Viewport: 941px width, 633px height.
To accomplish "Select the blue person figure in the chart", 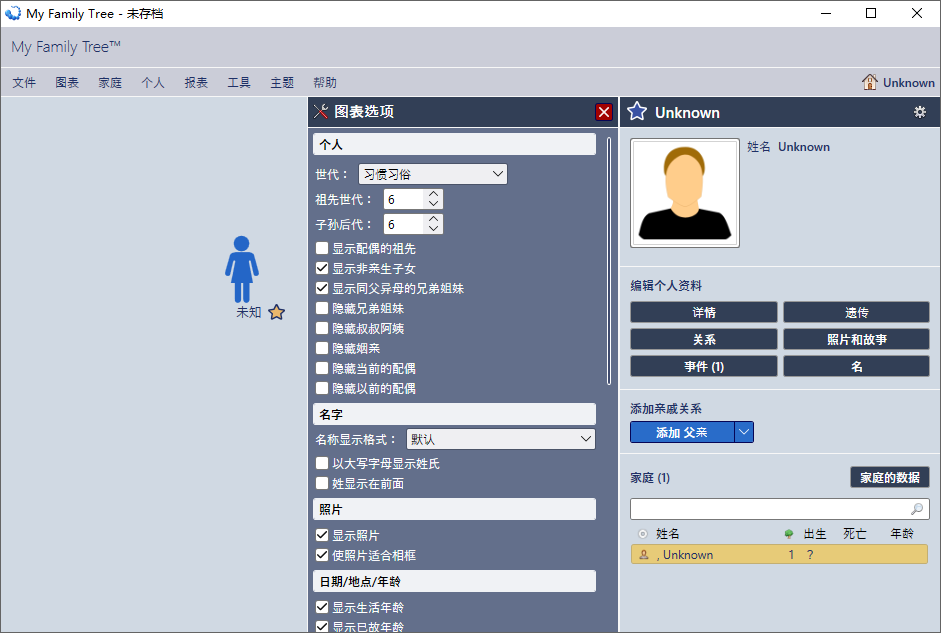I will point(242,269).
